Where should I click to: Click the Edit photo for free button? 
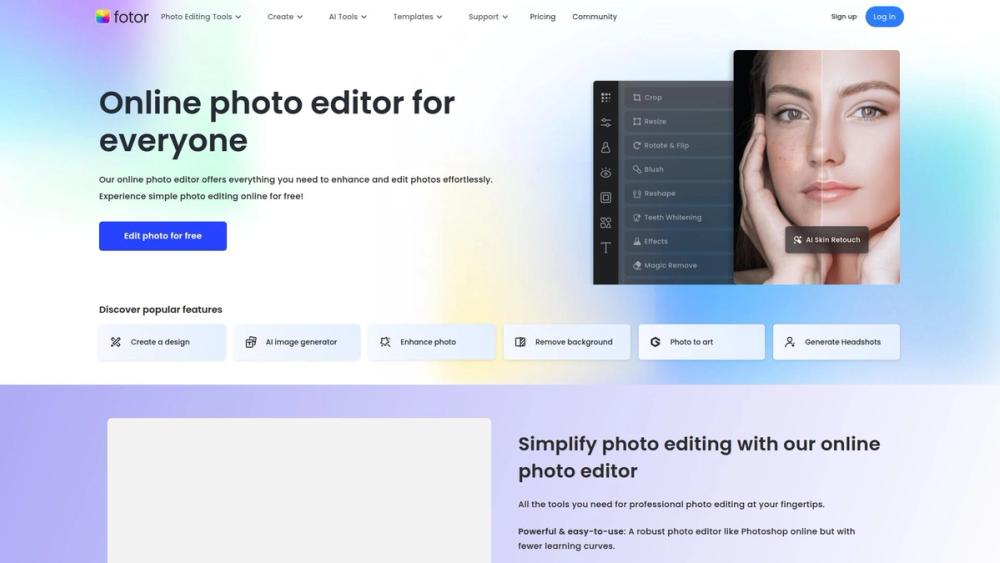(x=163, y=236)
